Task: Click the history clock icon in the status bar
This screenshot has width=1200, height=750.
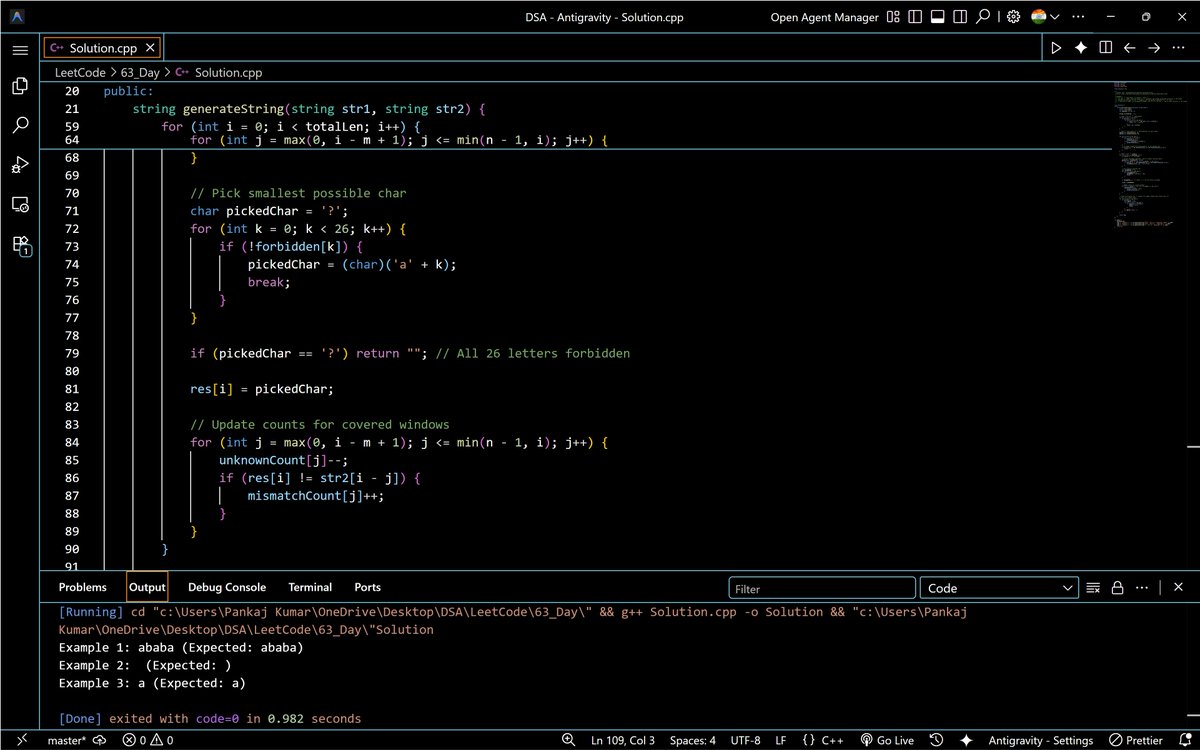Action: [936, 741]
